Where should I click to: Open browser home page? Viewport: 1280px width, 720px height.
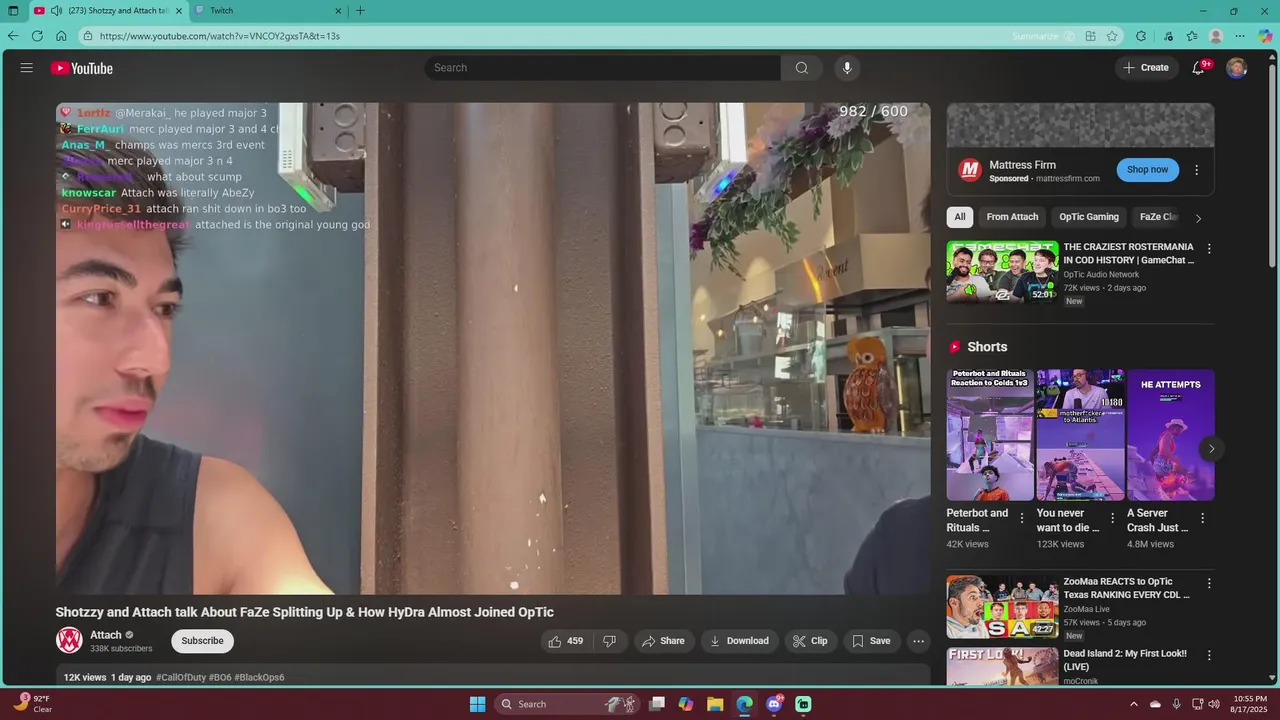point(61,36)
